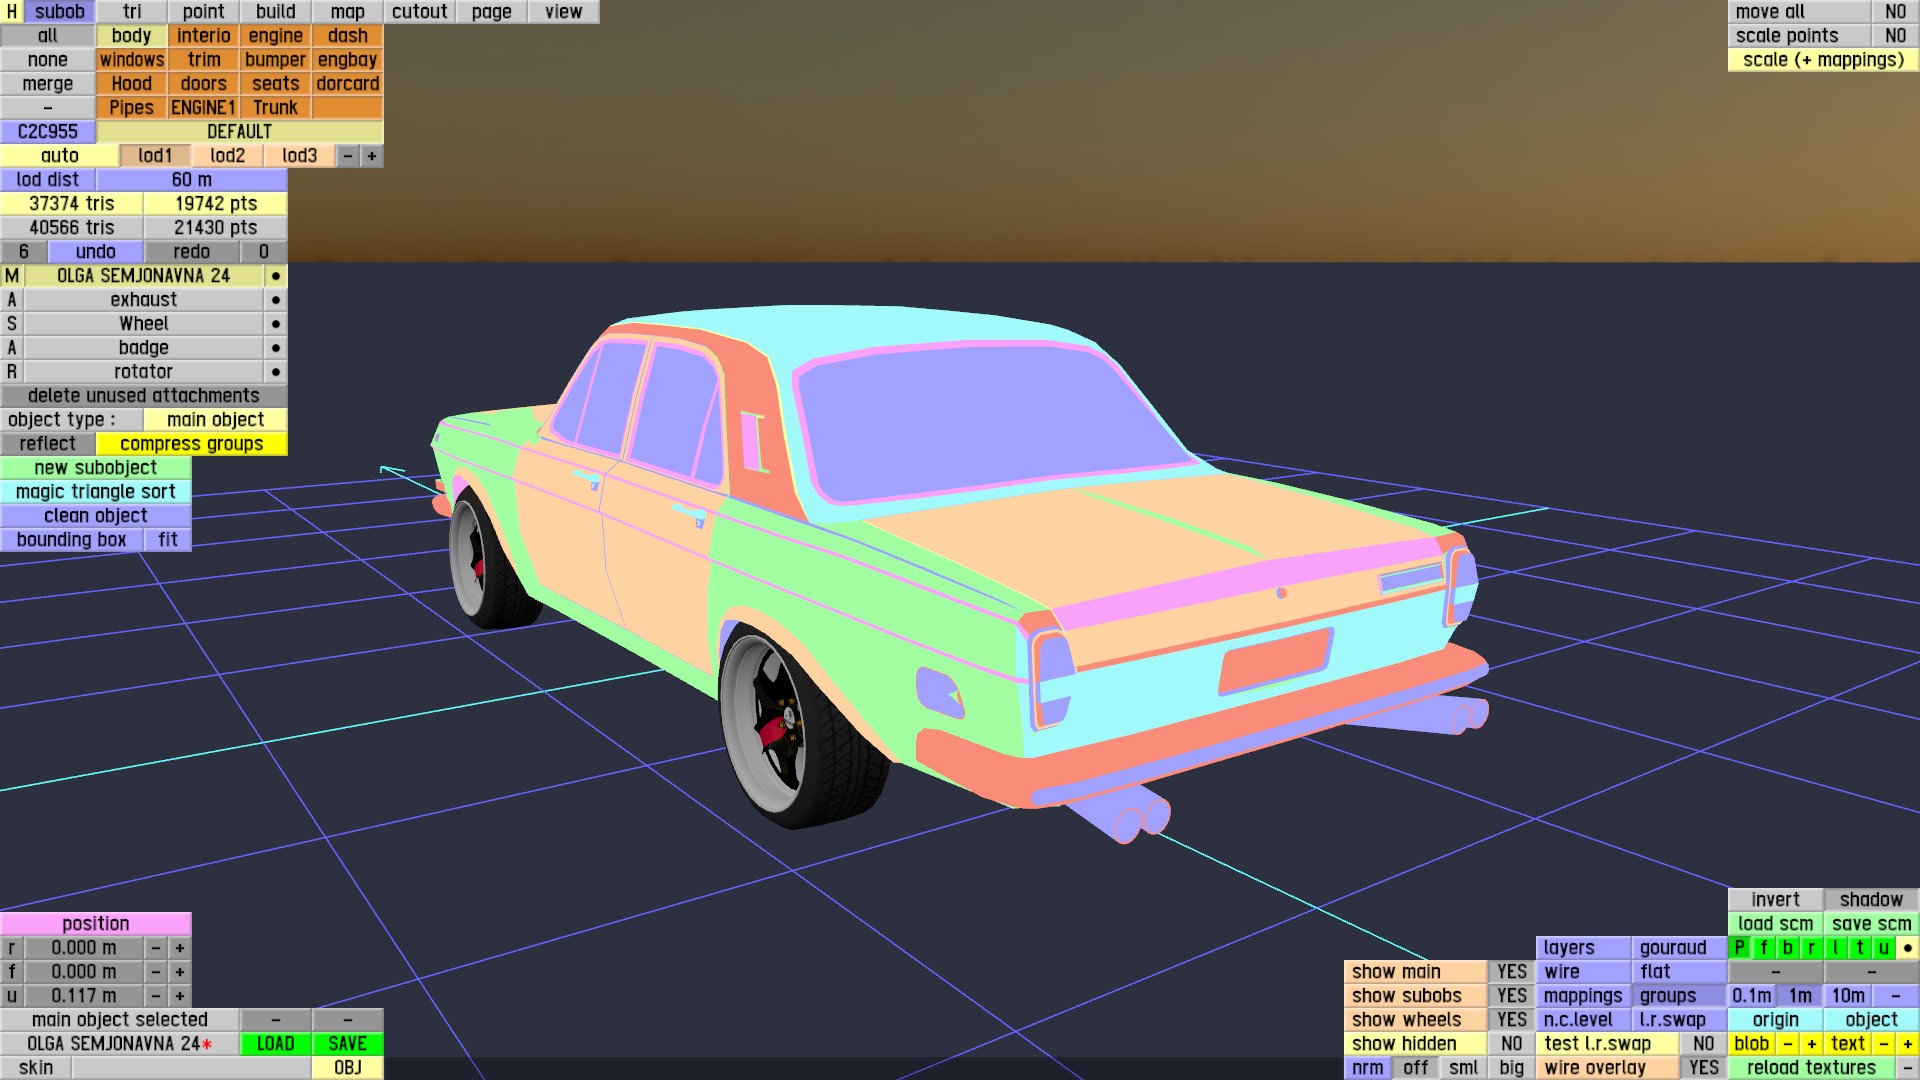Toggle wire overlay YES setting
The image size is (1920, 1080).
[1703, 1068]
